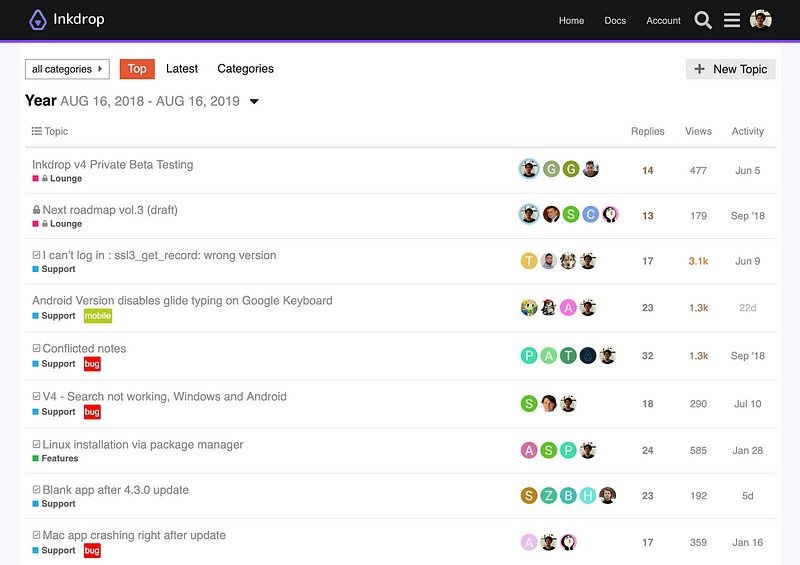Click the S avatar in Blank app row
The height and width of the screenshot is (565, 800).
529,496
